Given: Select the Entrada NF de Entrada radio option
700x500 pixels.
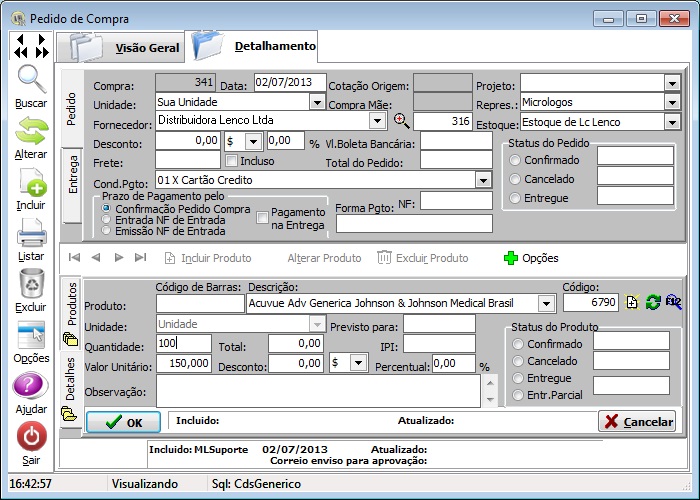Looking at the screenshot, I should pyautogui.click(x=108, y=220).
